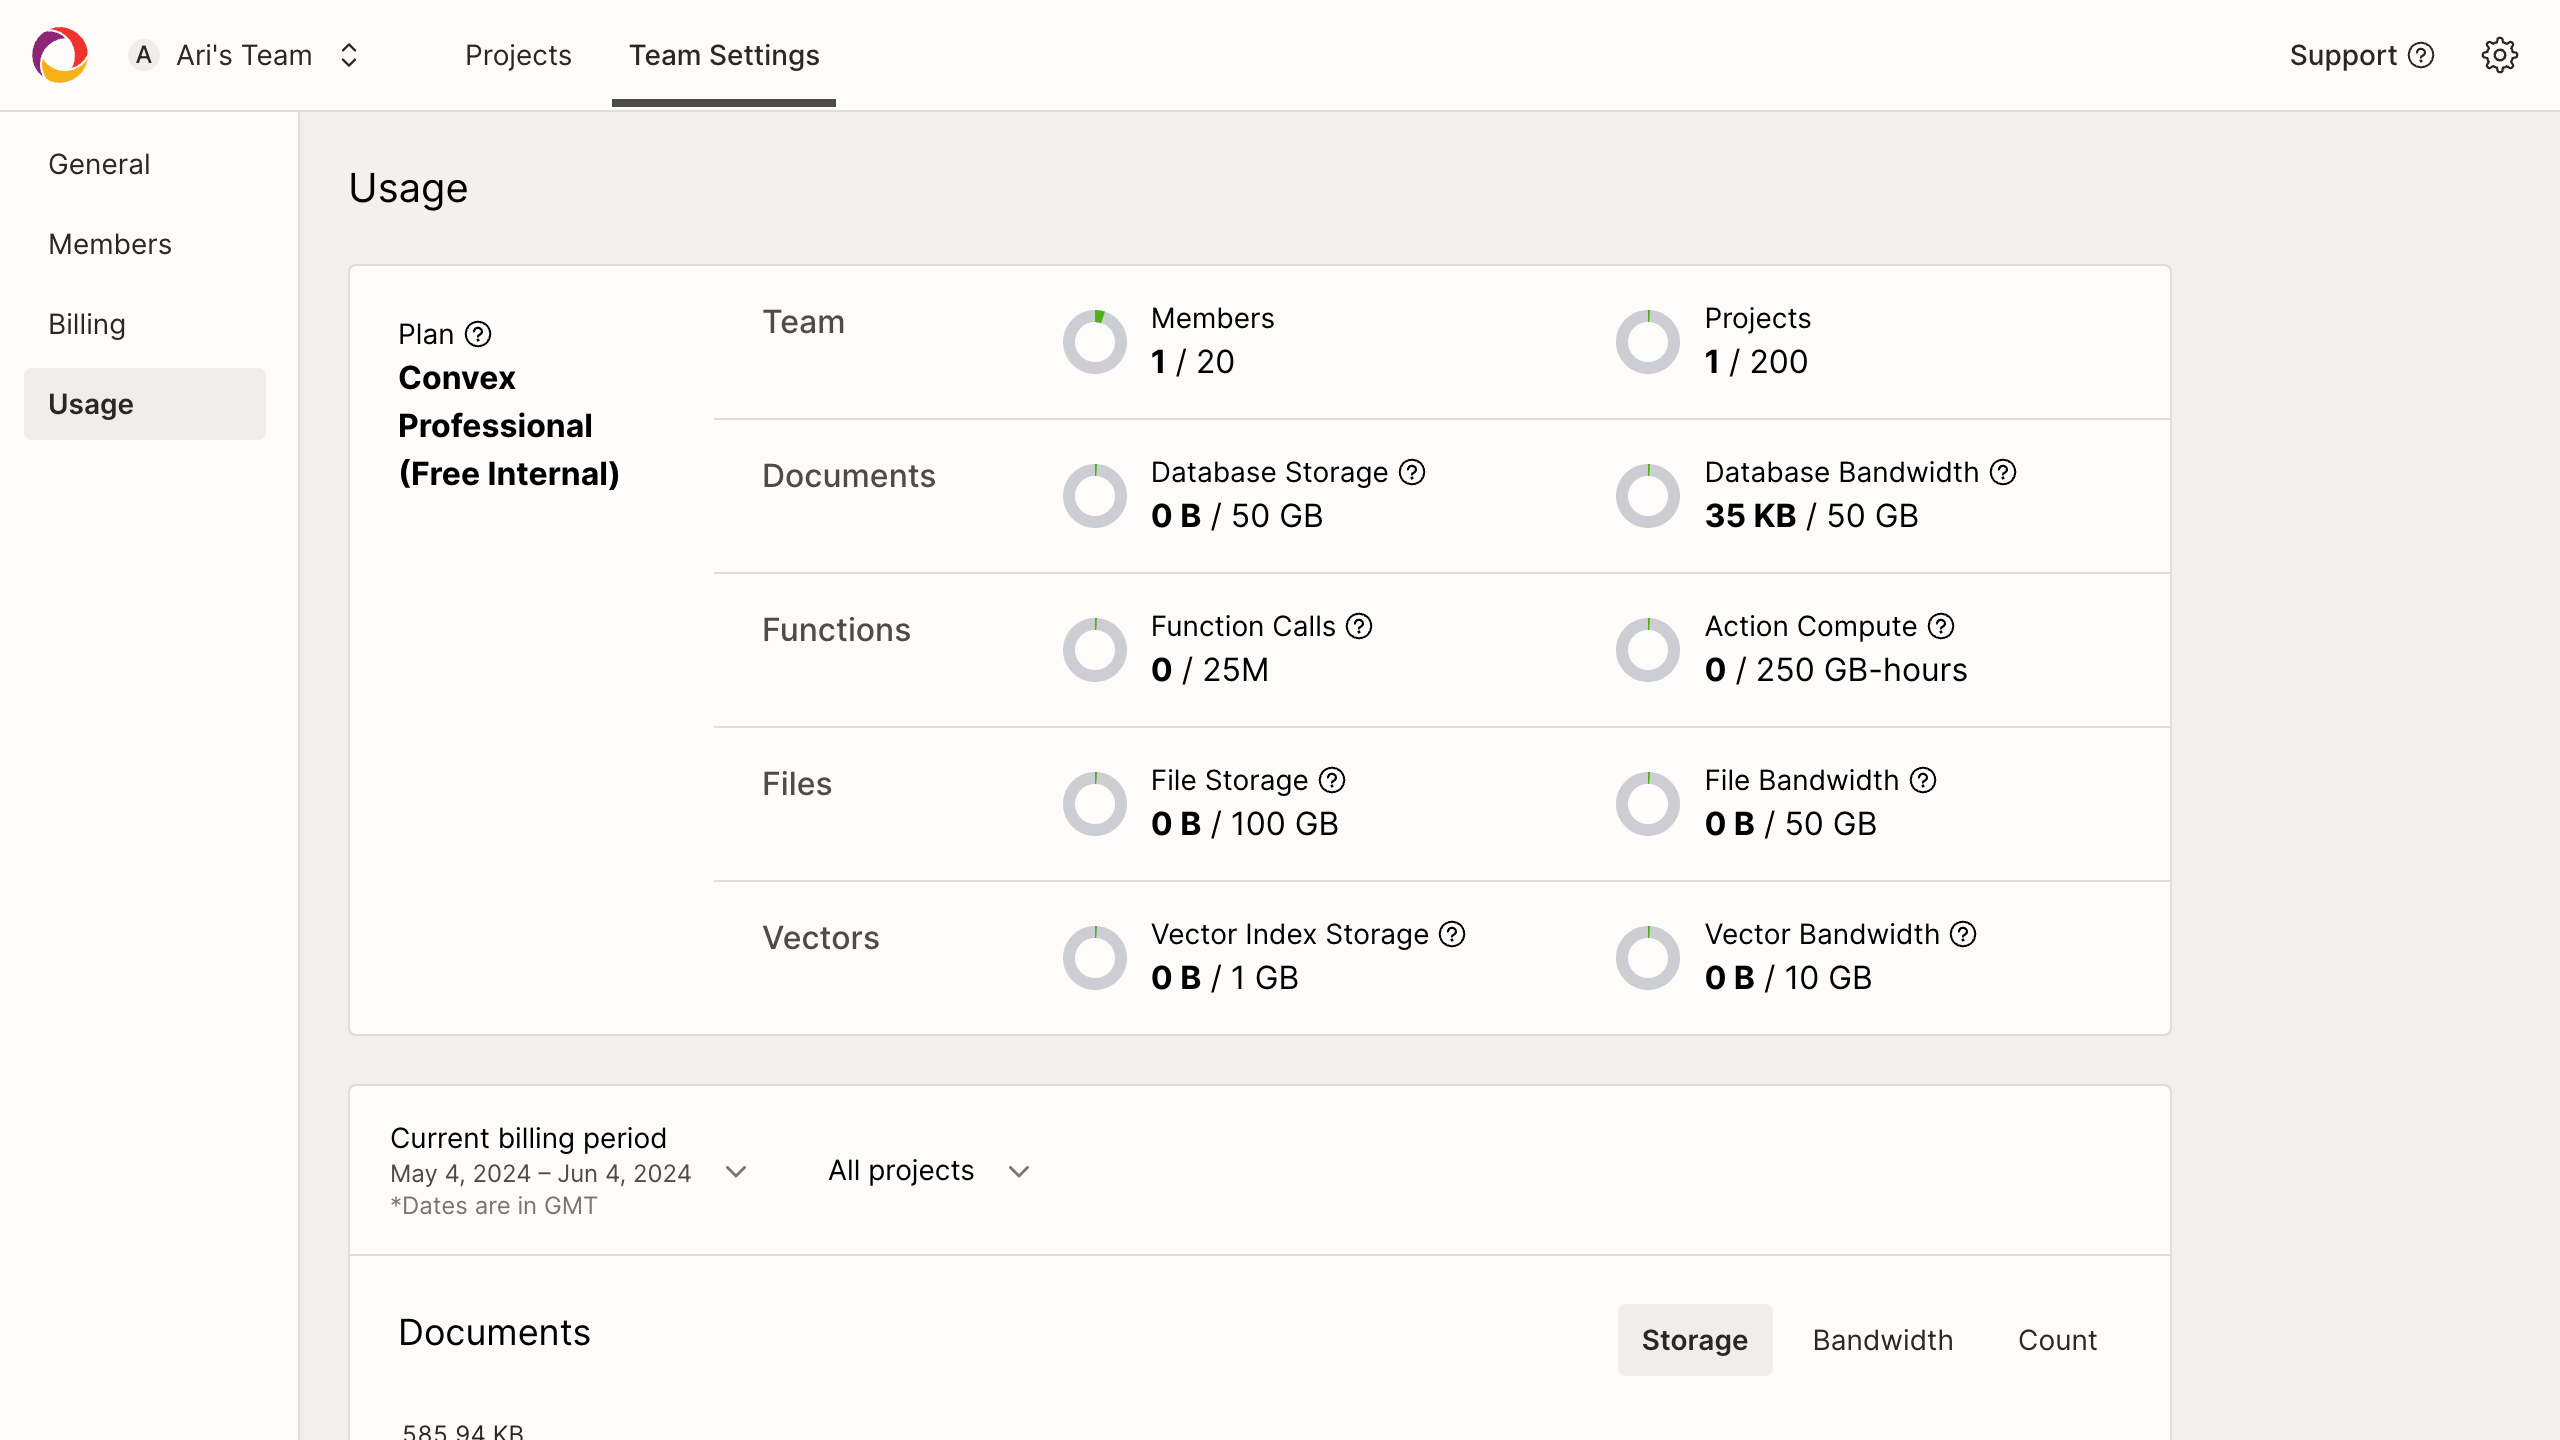Screen dimensions: 2560x1440
Task: Click the Vector Bandwidth help icon
Action: pyautogui.click(x=1964, y=934)
